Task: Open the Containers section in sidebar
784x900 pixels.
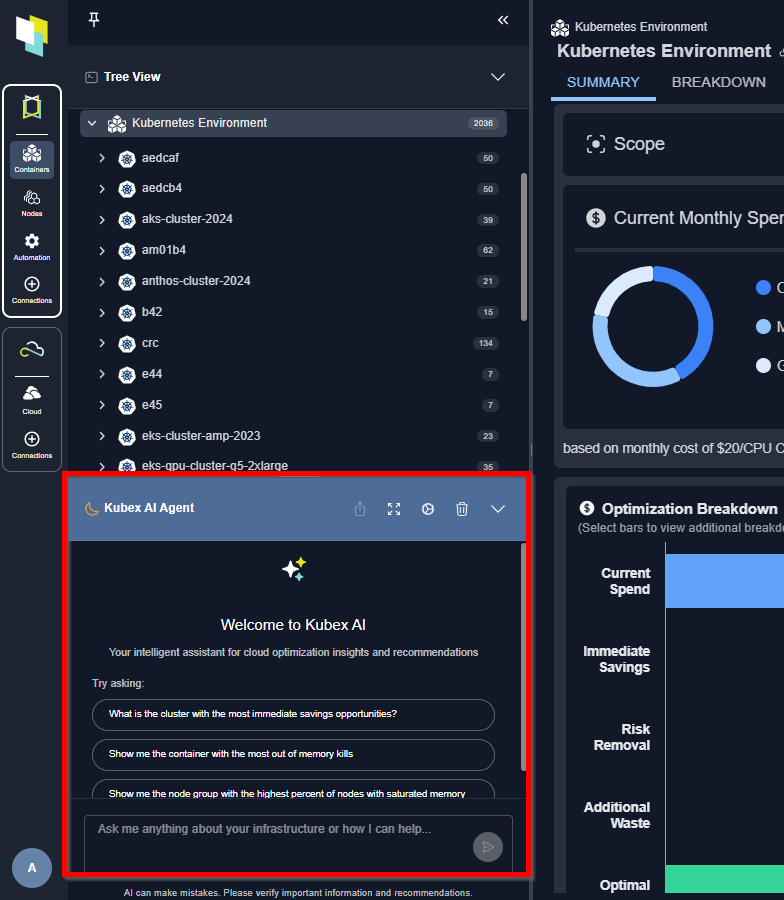Action: (x=32, y=159)
